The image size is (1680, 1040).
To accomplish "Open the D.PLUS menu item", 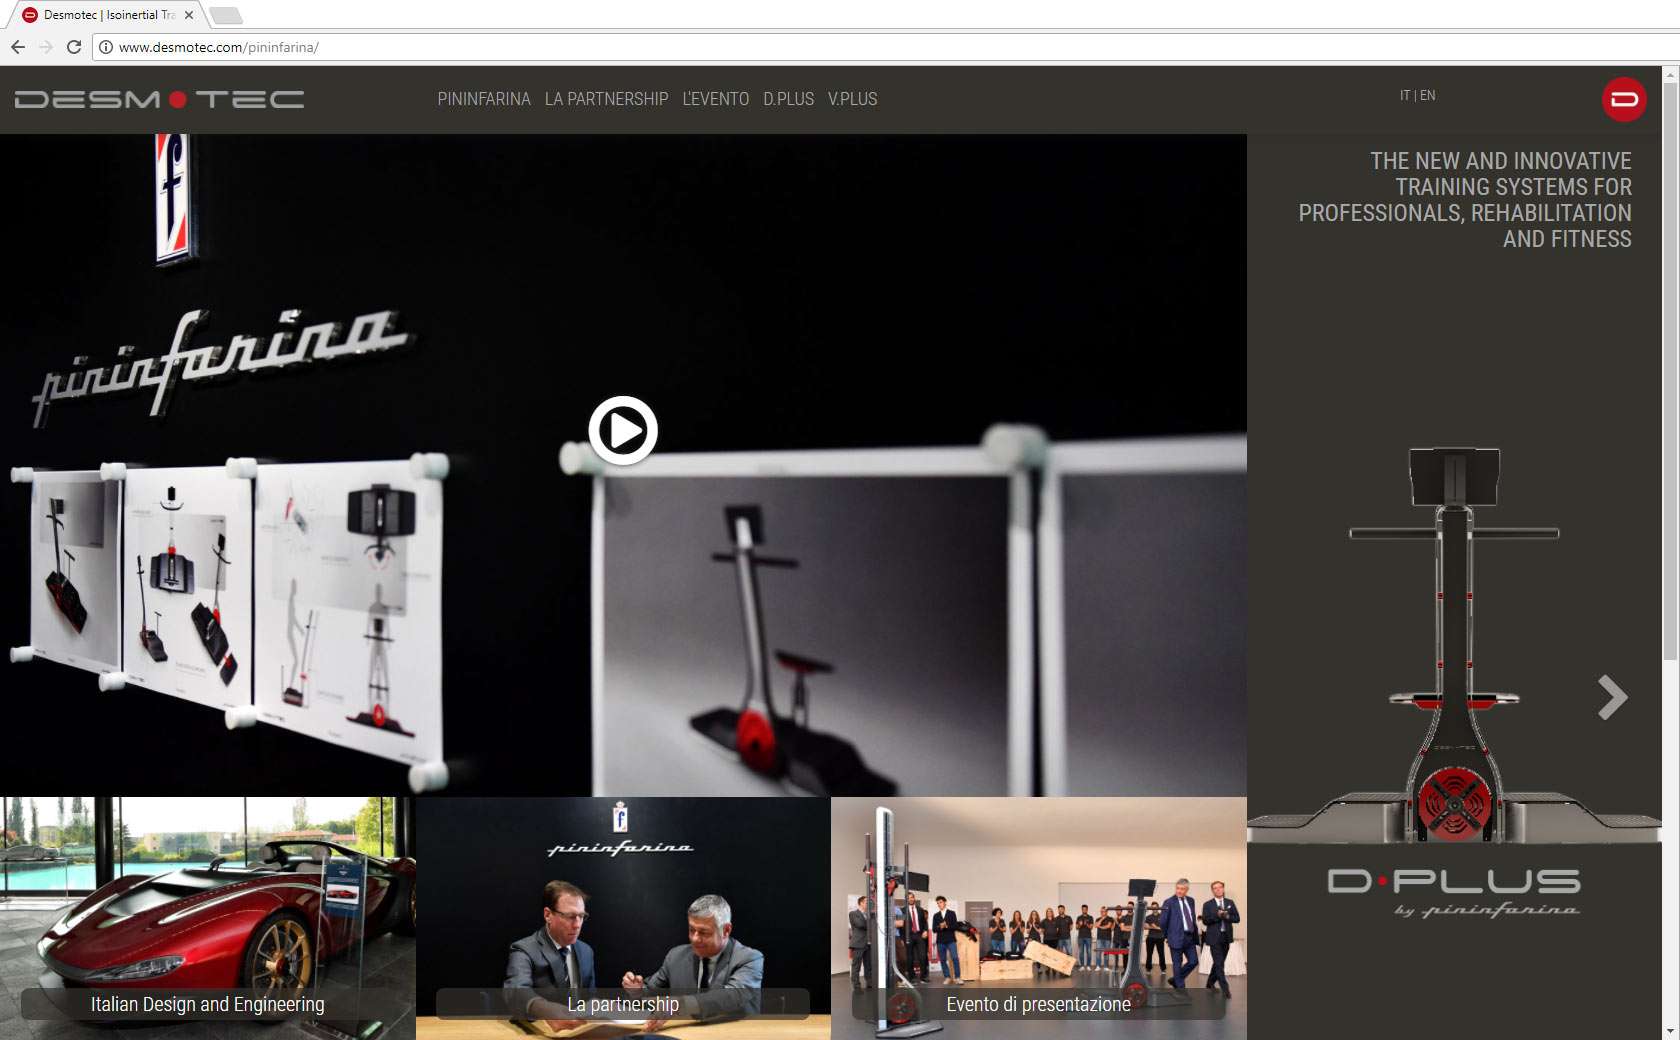I will (x=788, y=99).
